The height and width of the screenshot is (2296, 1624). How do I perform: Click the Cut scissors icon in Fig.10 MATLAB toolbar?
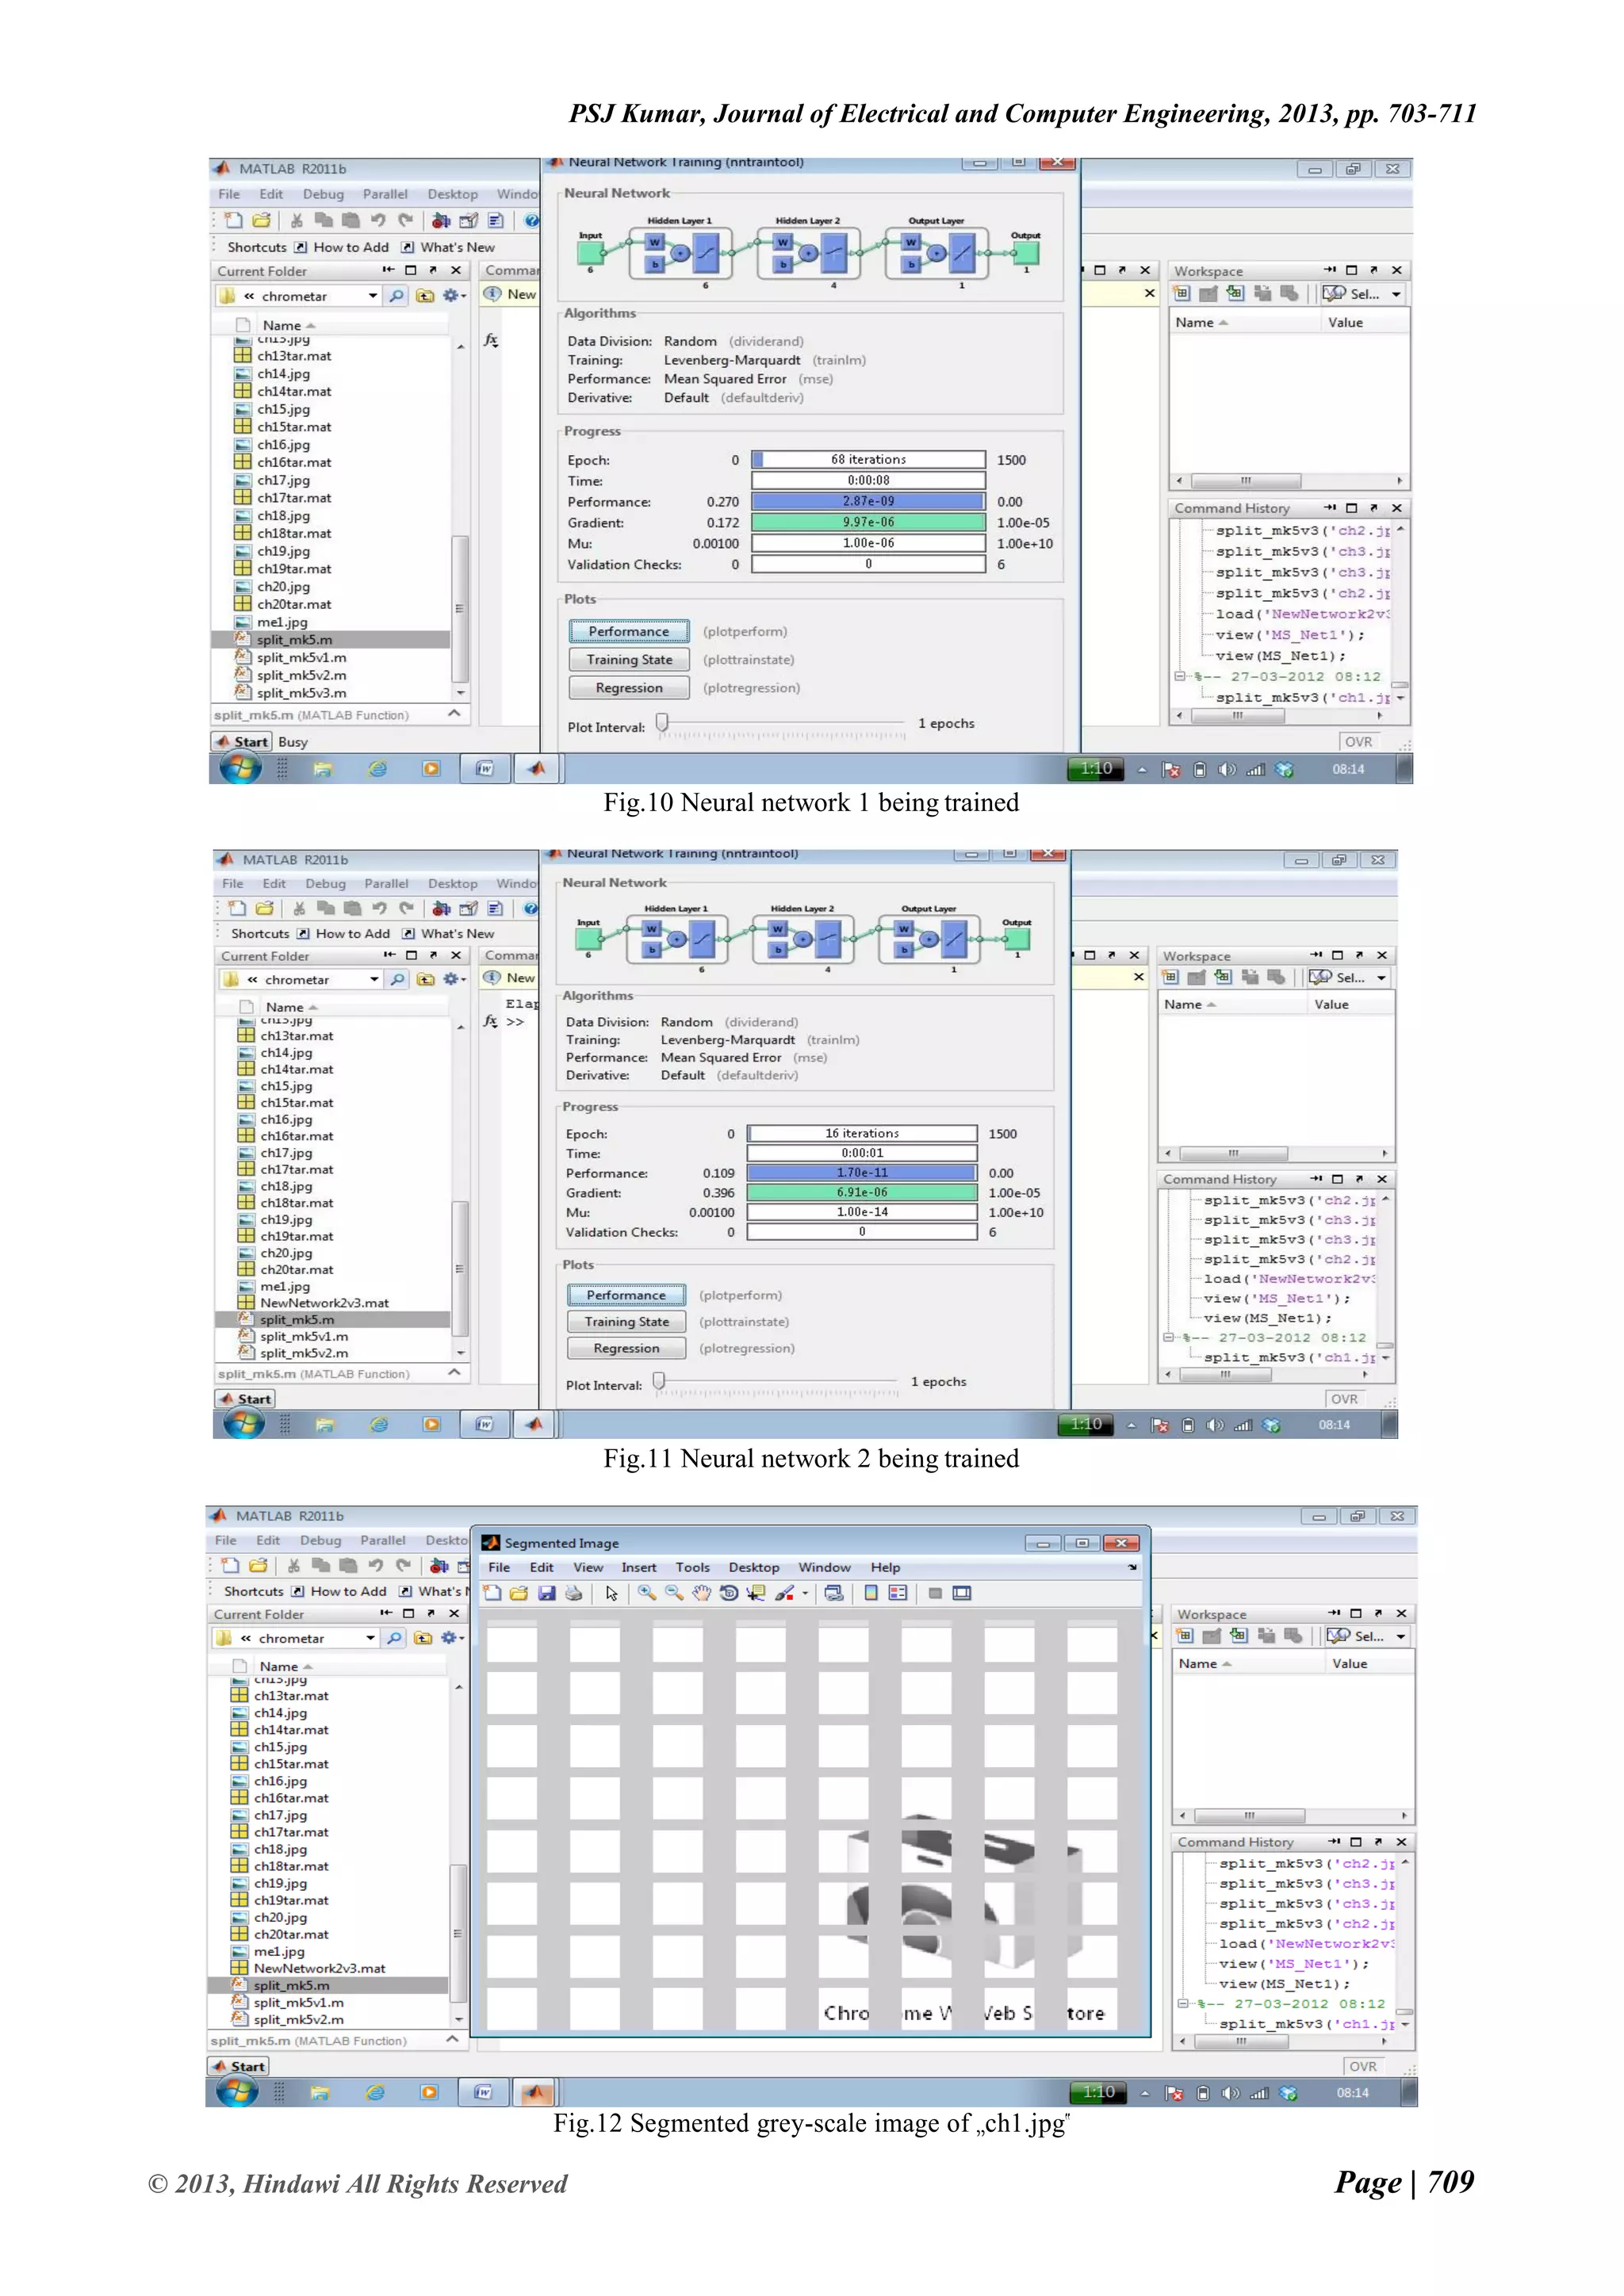[297, 220]
